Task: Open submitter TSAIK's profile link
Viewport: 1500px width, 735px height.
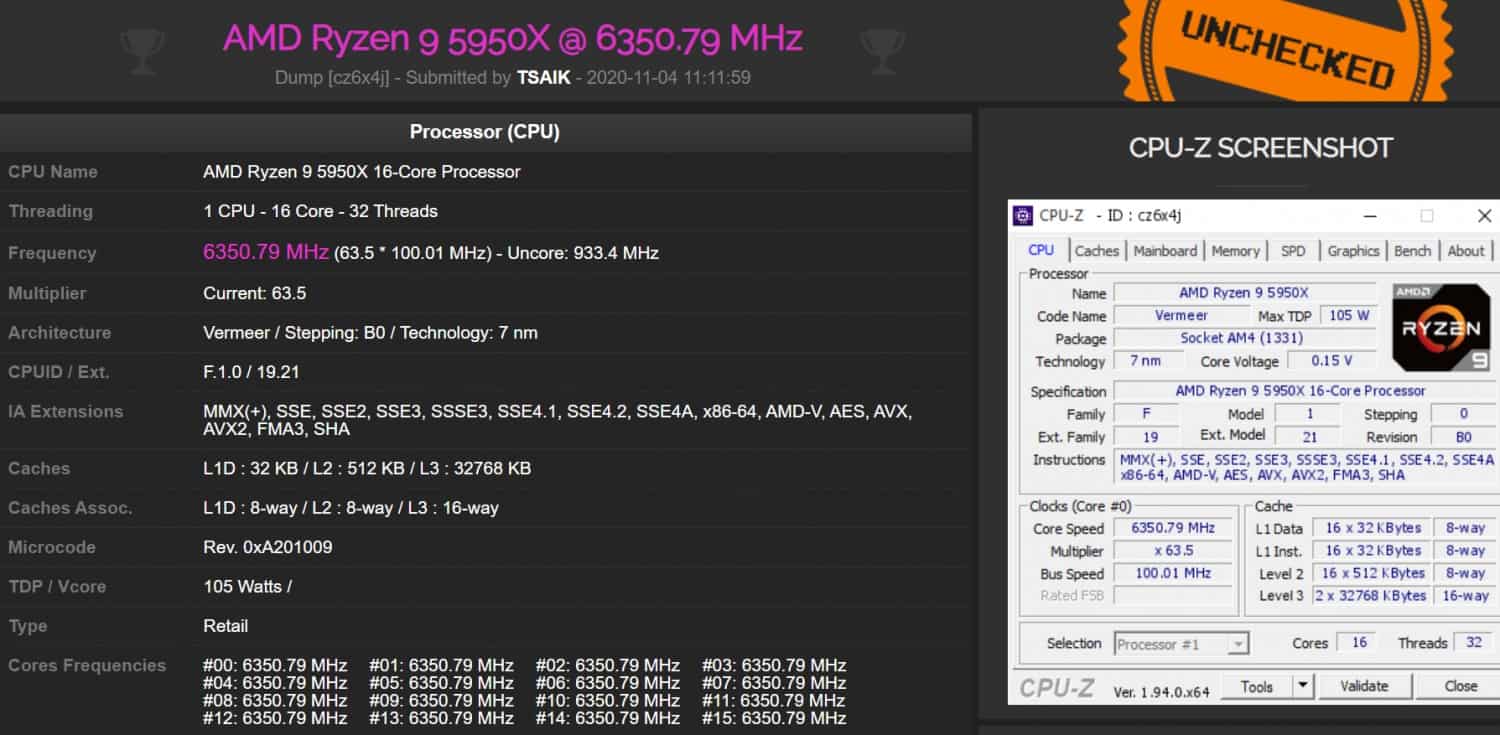Action: pyautogui.click(x=543, y=77)
